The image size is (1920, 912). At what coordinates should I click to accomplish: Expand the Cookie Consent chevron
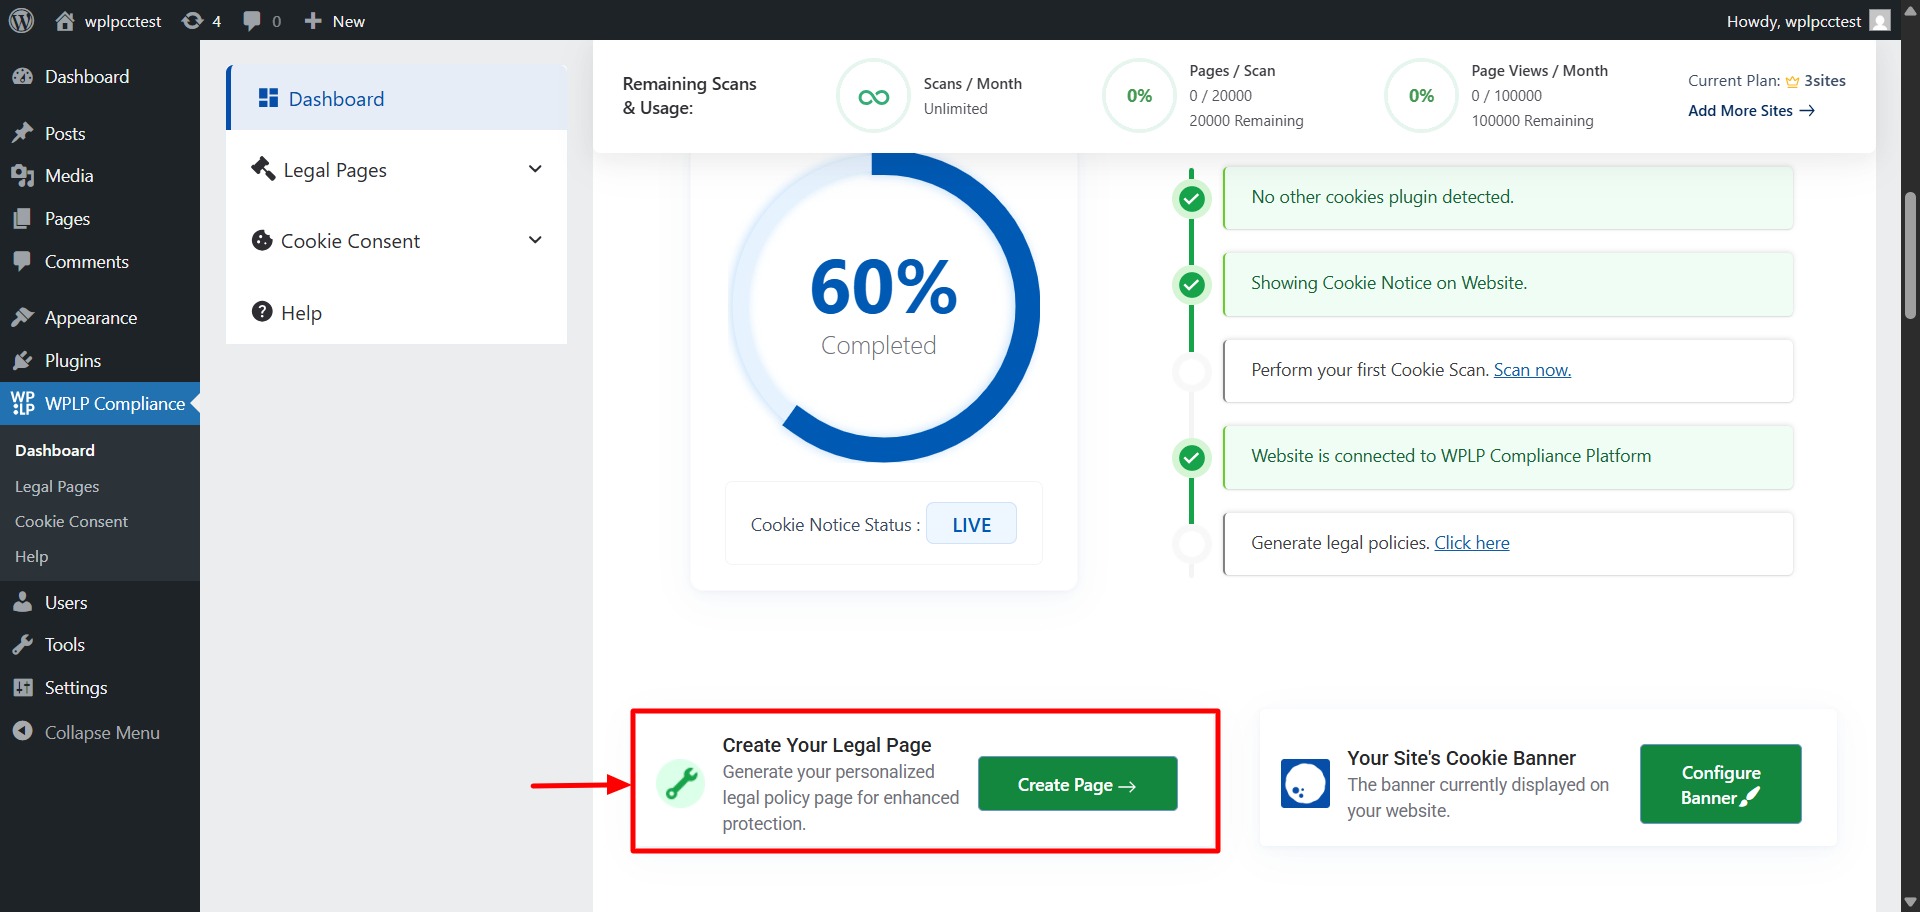535,240
